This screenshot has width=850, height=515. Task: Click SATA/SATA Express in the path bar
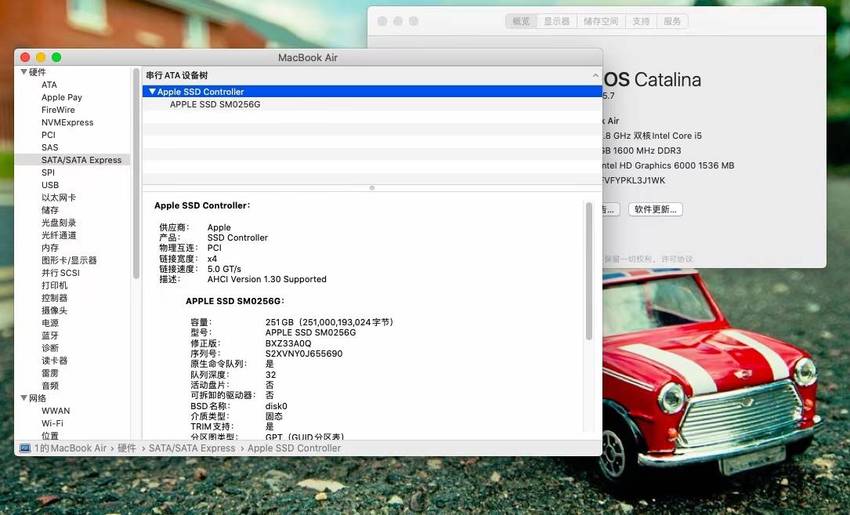point(192,448)
